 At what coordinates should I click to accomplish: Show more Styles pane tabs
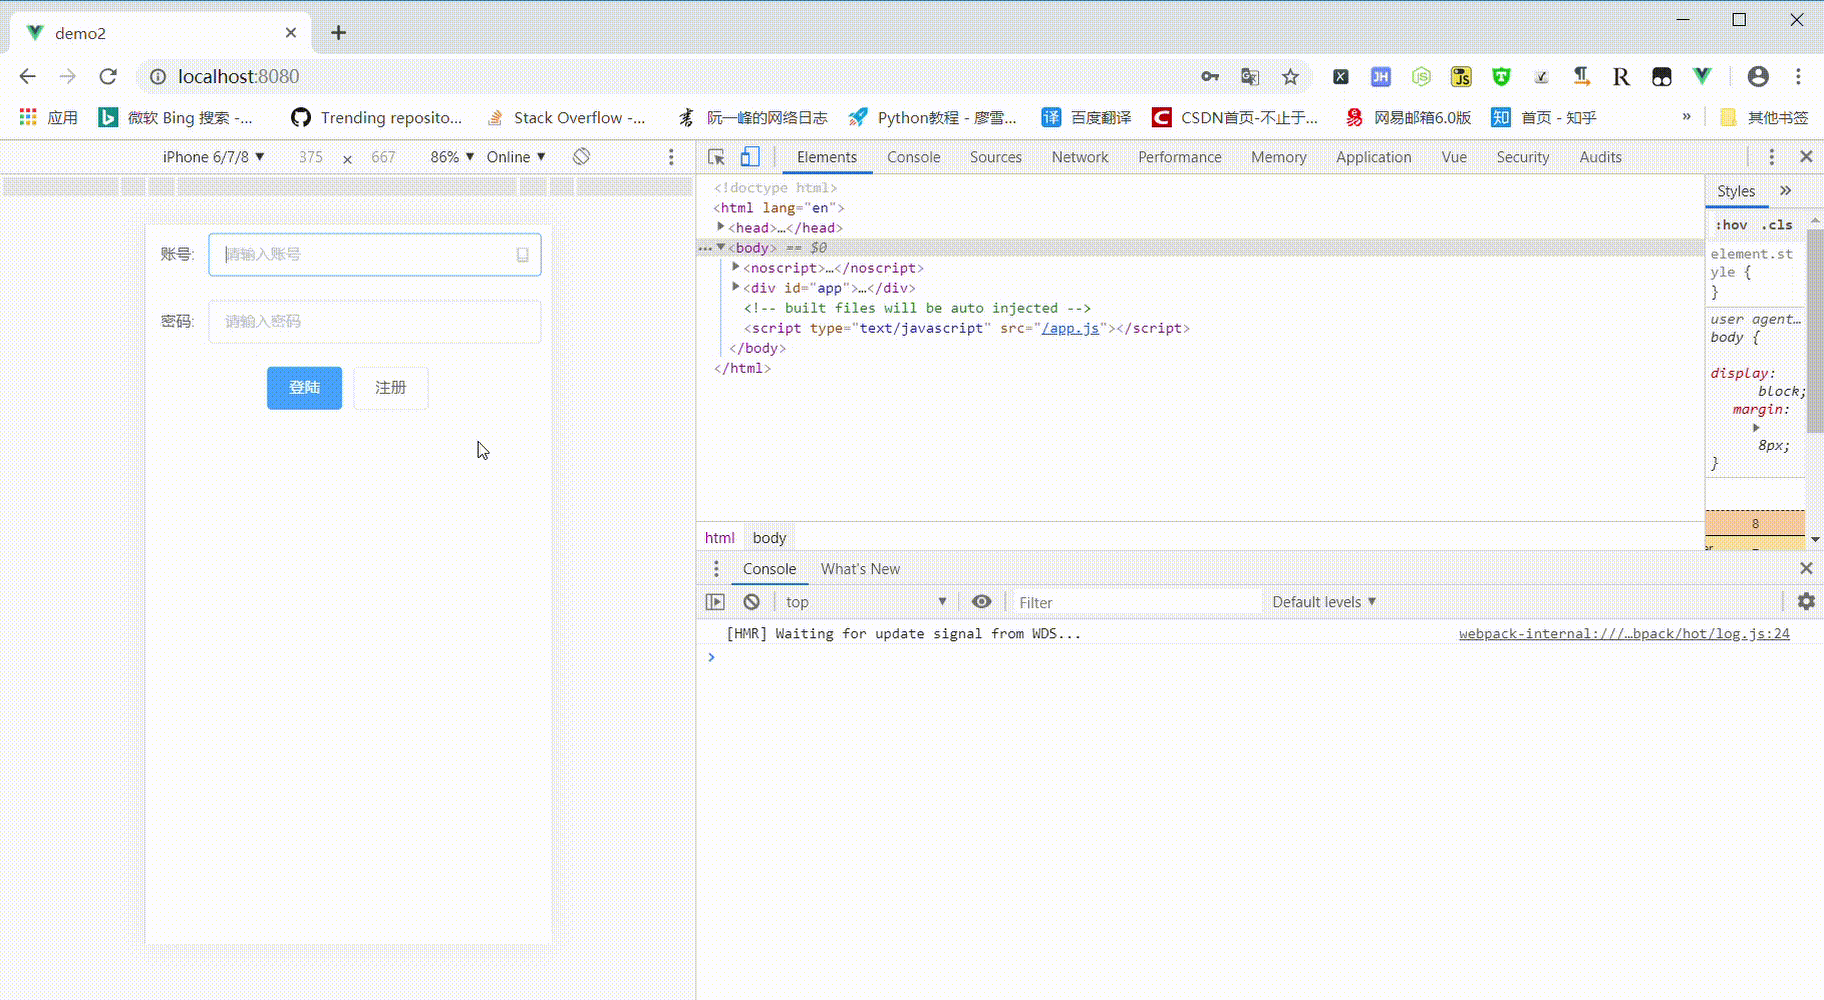(1785, 191)
